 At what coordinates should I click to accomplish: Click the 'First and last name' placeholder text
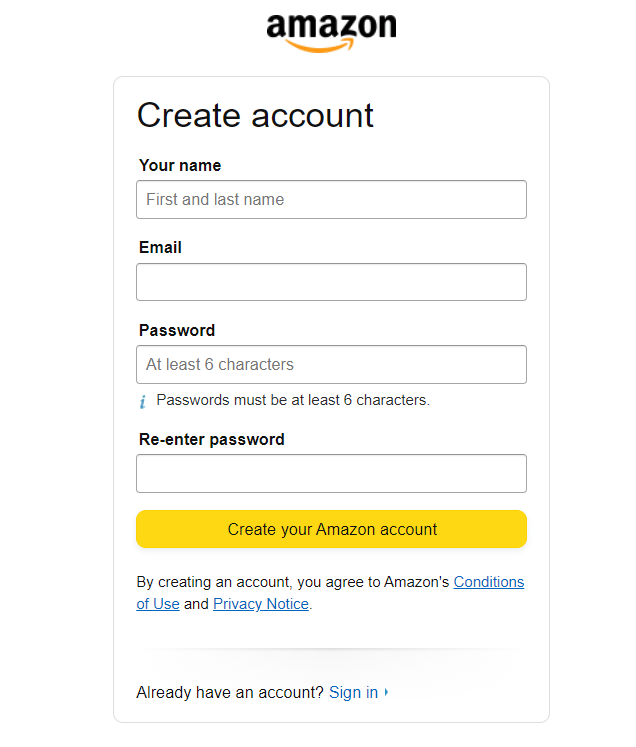point(215,200)
